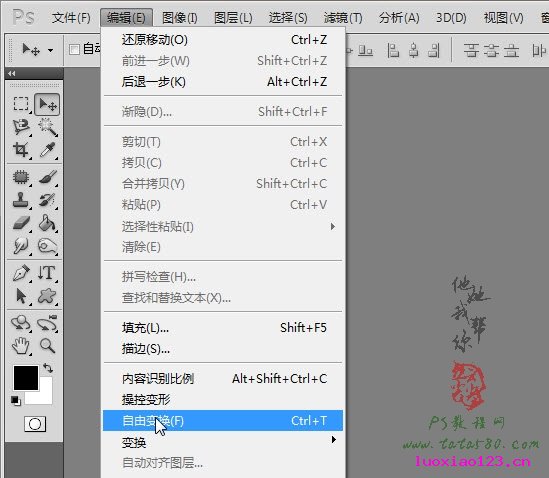Open the 文件(F) menu
The image size is (549, 478).
pos(71,18)
